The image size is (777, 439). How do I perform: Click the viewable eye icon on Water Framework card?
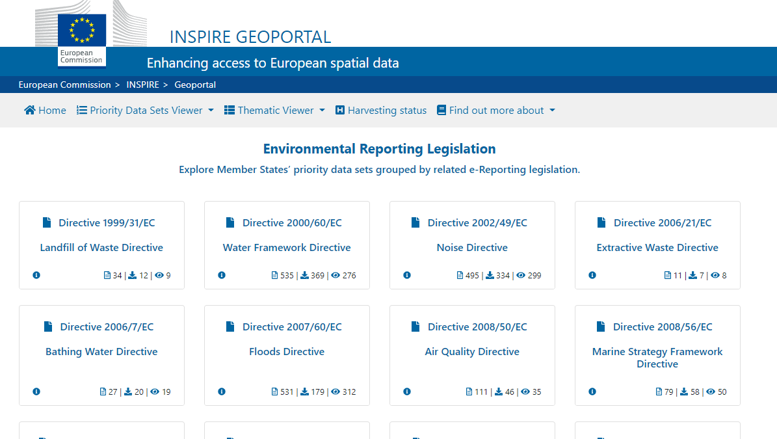(x=336, y=275)
